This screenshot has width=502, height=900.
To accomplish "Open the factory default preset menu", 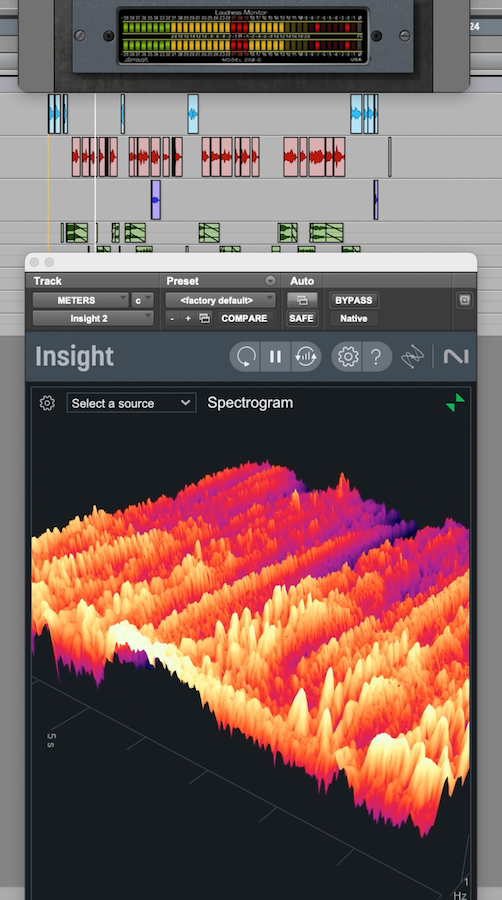I will (220, 300).
